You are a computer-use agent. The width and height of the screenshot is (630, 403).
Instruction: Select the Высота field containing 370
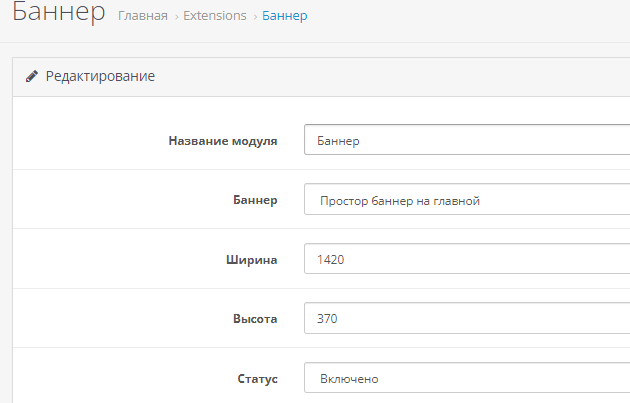466,319
